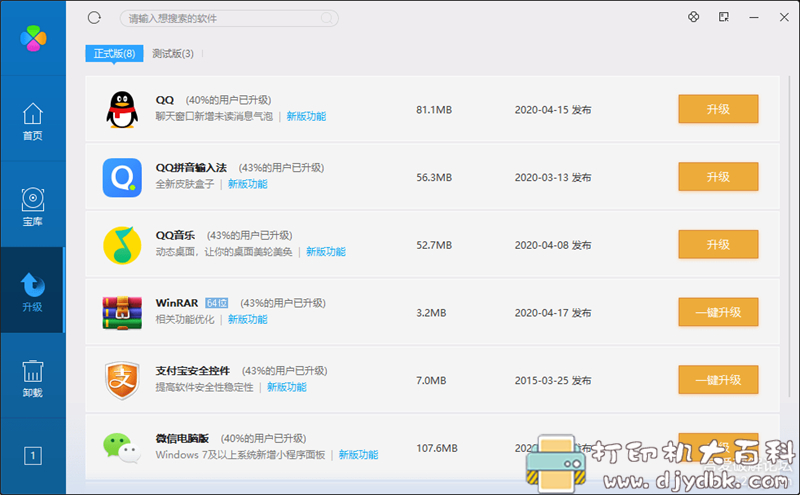The image size is (800, 495).
Task: Click the 相关功能优化 description
Action: coord(185,319)
